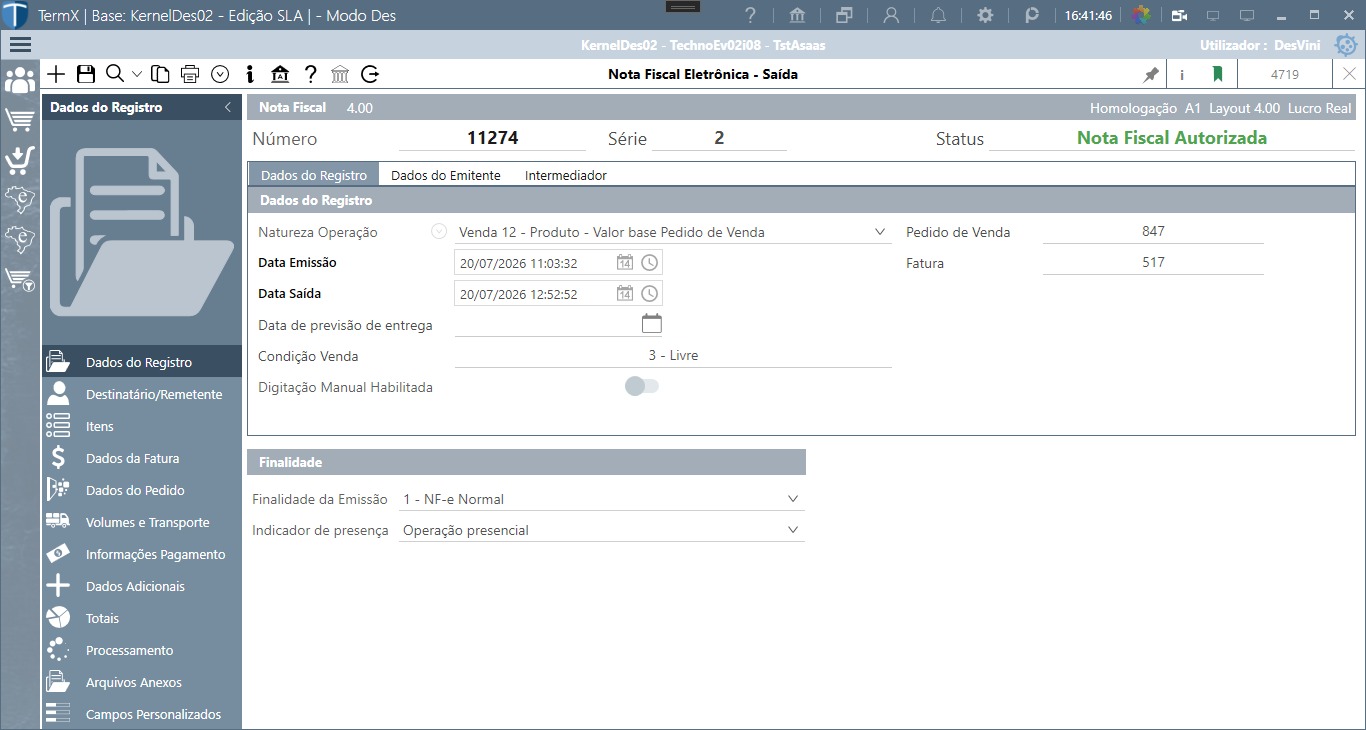This screenshot has width=1366, height=730.
Task: Open the Processamento section
Action: 142,650
